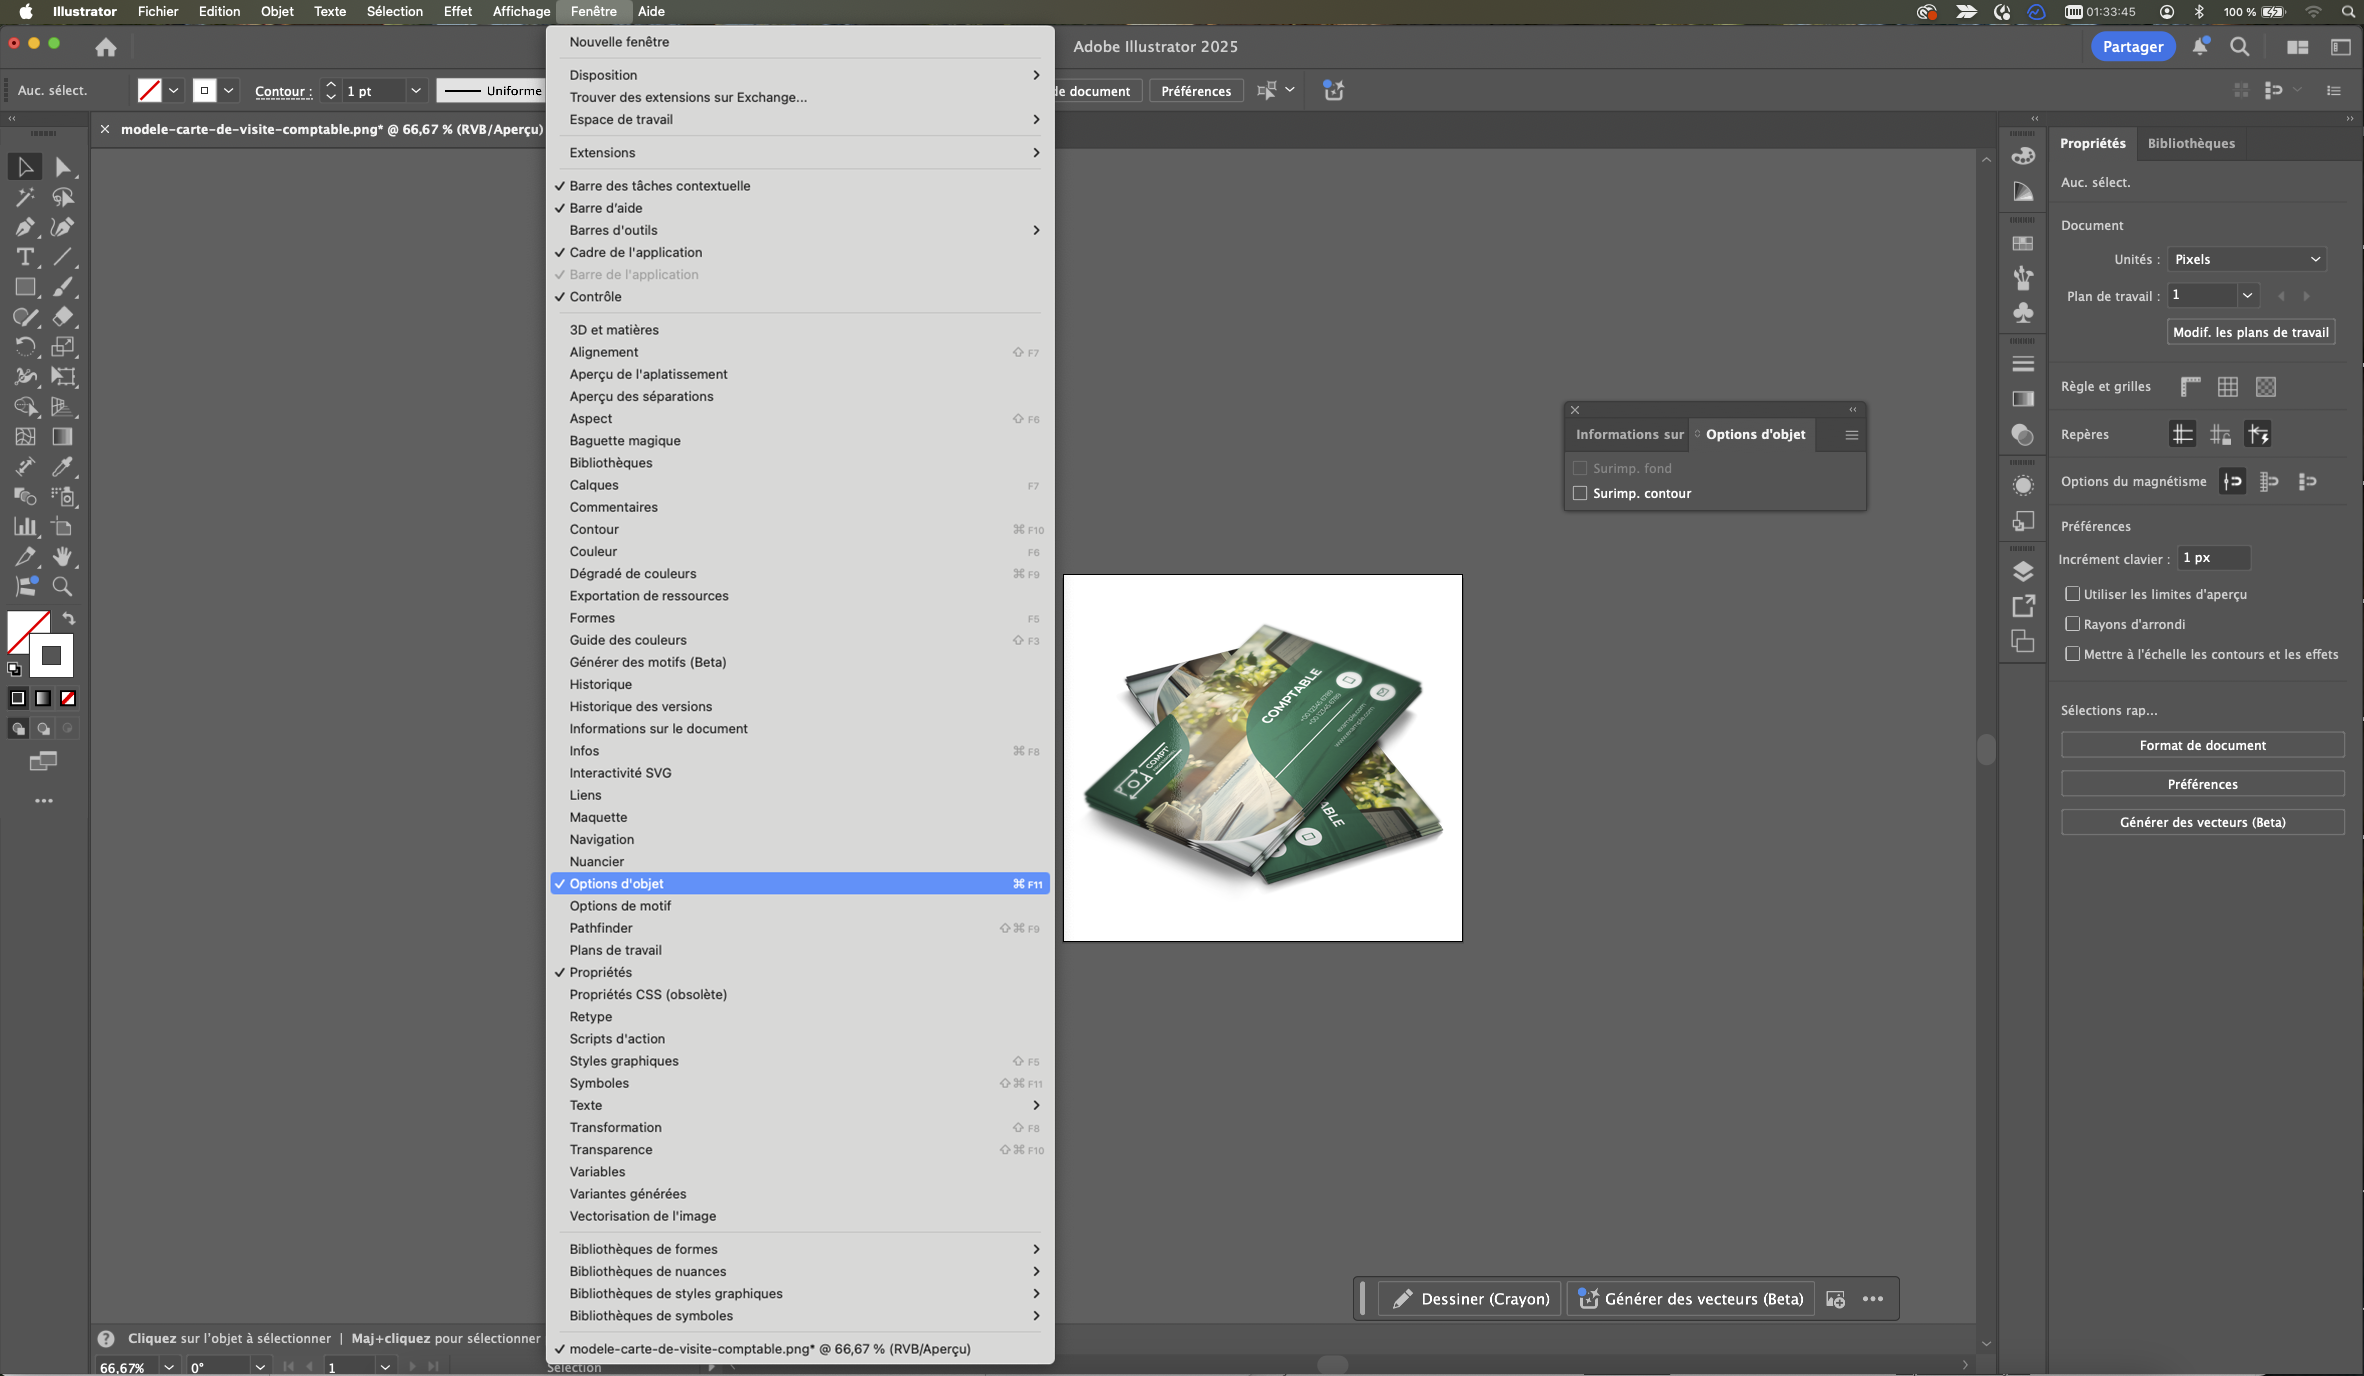Select the Pen tool
2364x1376 pixels.
click(x=24, y=227)
